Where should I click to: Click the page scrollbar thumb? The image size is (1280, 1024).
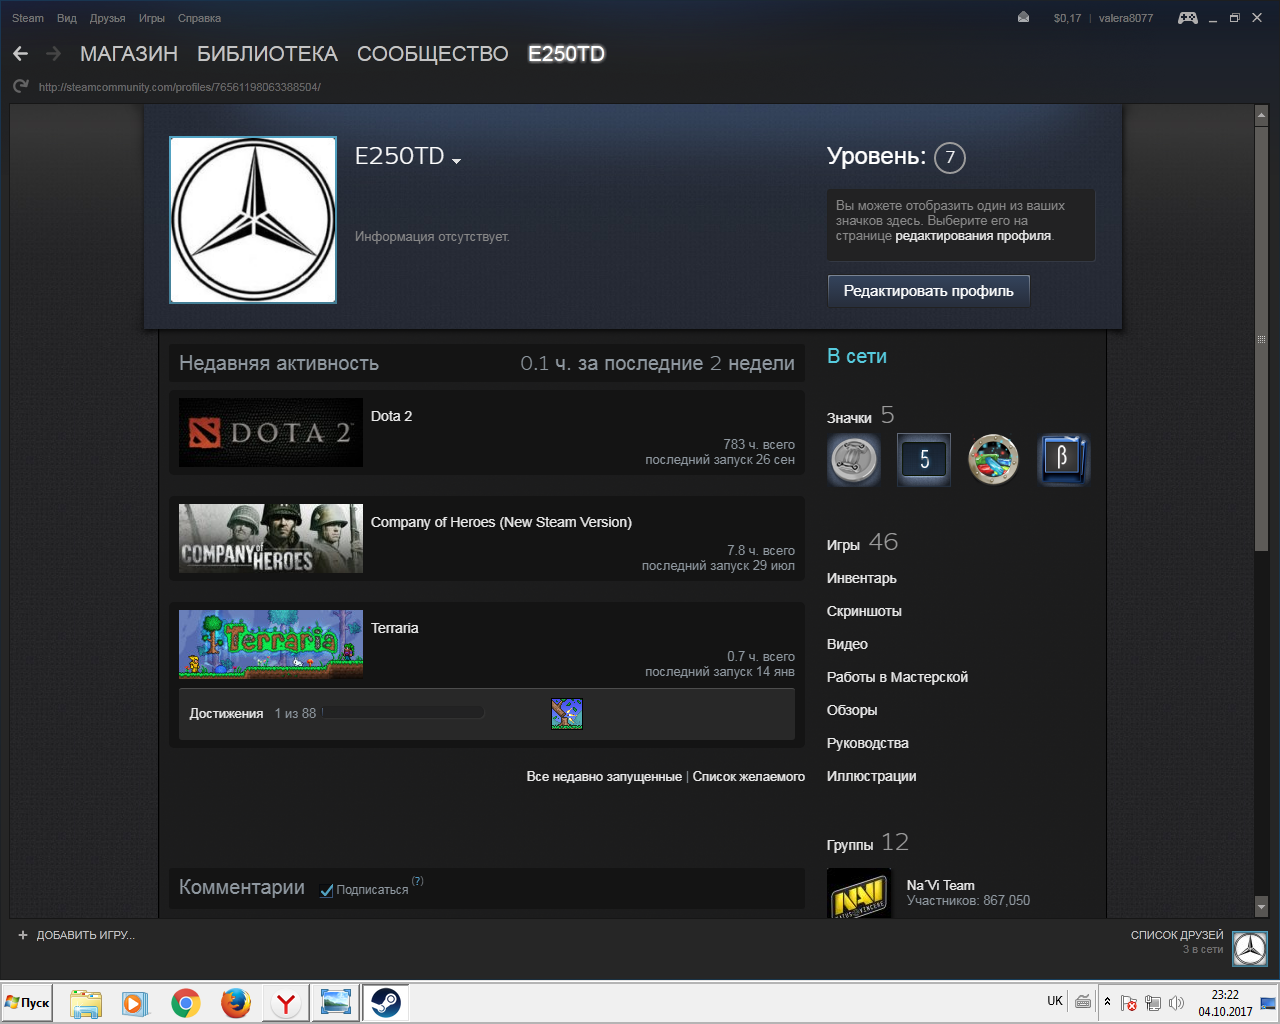[x=1261, y=338]
